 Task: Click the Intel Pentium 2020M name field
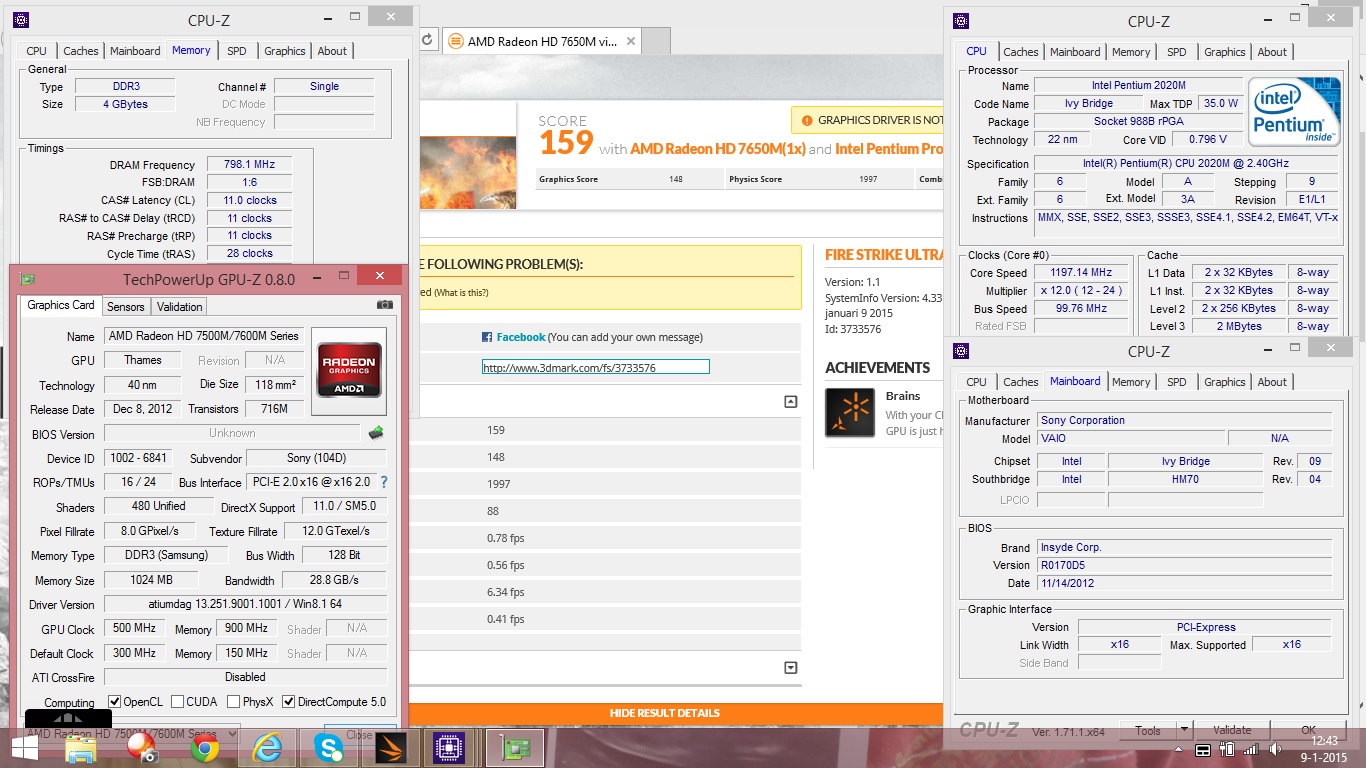(1138, 85)
